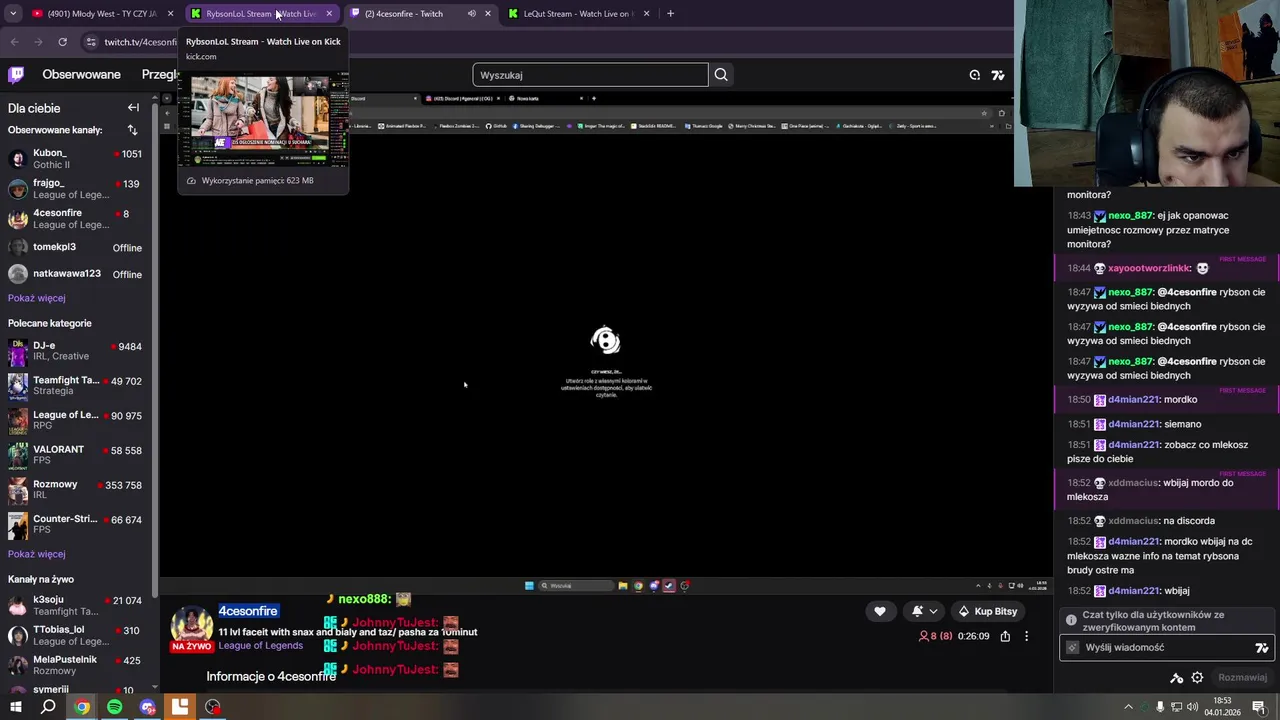The image size is (1280, 720).
Task: Open Teamfight Tactics category in sidebar
Action: (76, 386)
